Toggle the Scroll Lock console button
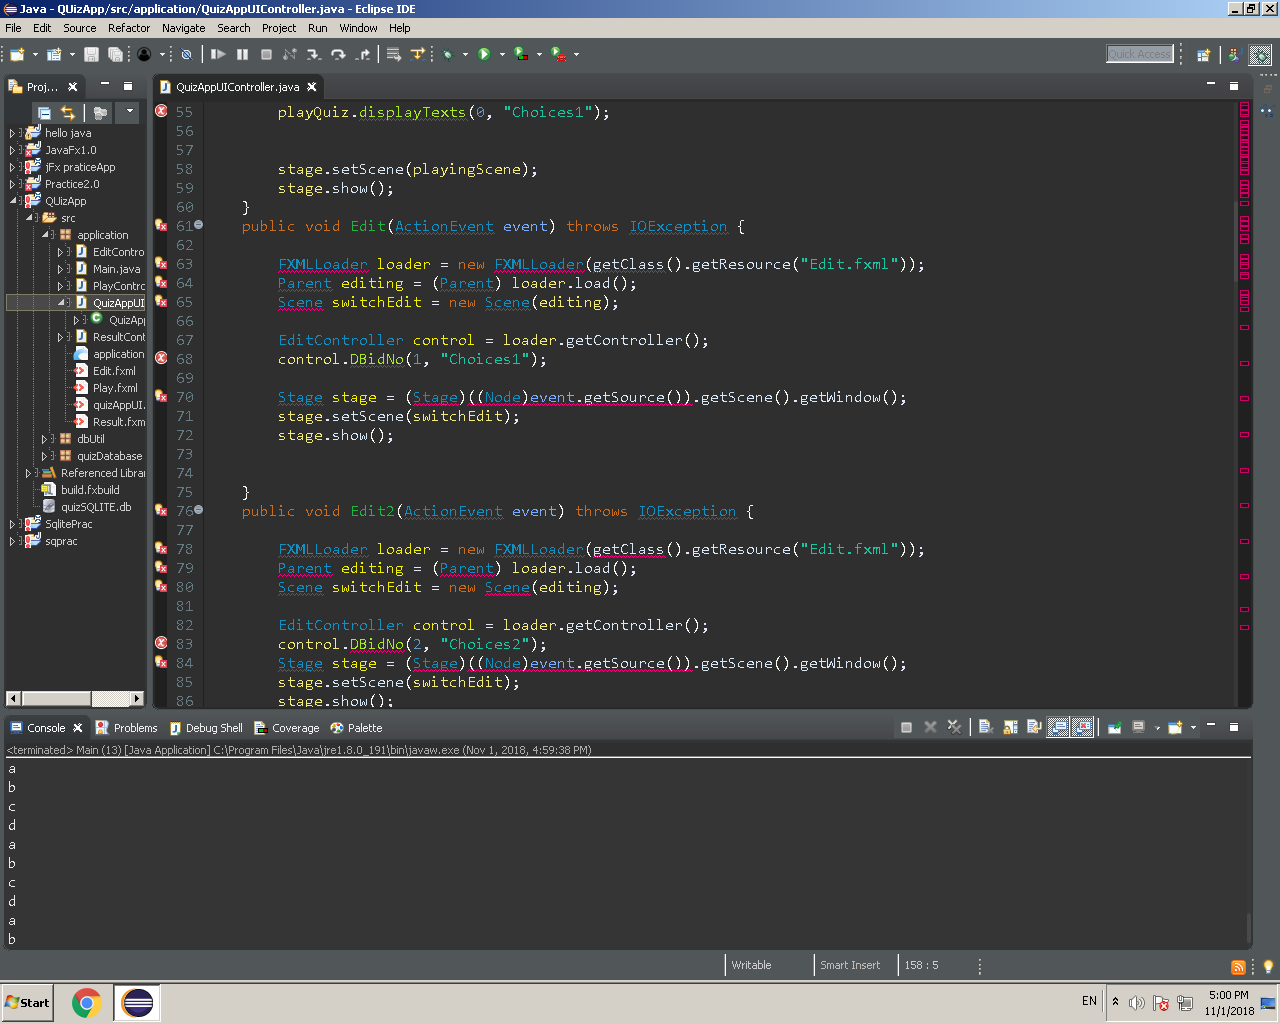The image size is (1280, 1024). [x=1010, y=728]
